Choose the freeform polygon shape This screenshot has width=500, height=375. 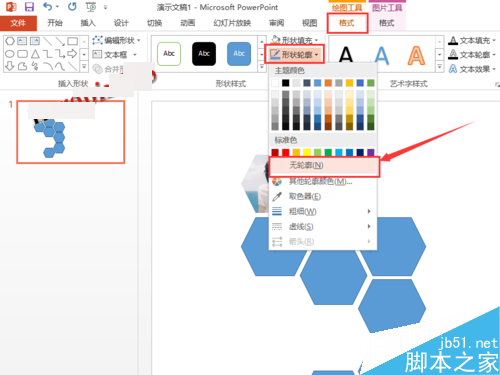(22, 66)
